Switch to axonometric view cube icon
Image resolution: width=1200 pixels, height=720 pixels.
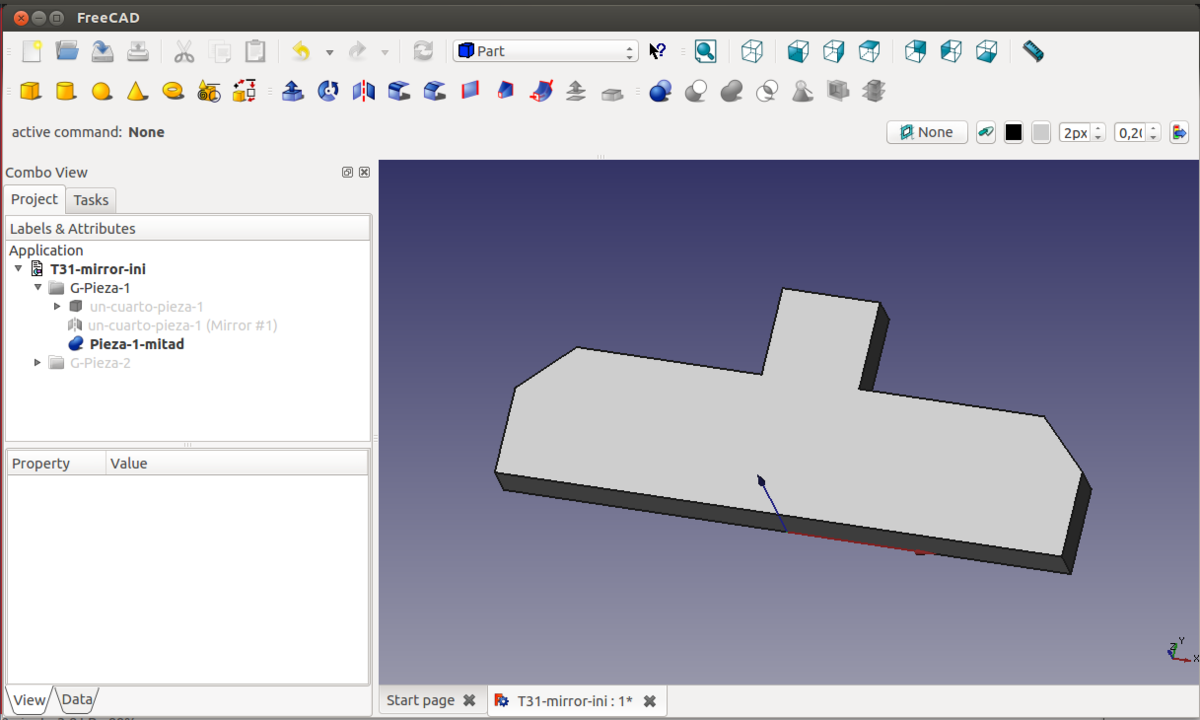coord(752,51)
